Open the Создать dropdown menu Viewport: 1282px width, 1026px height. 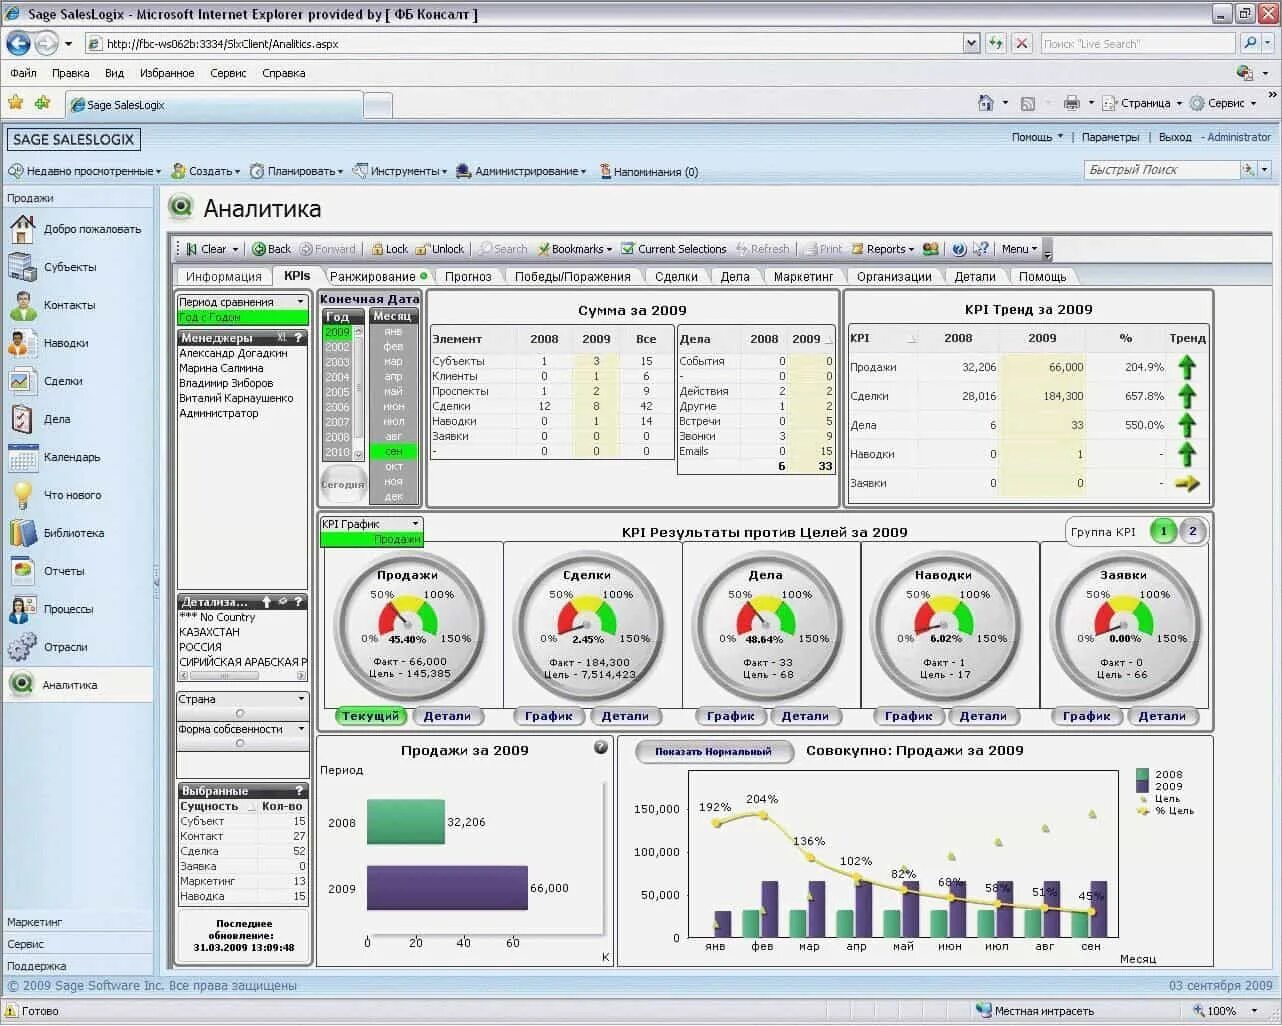tap(207, 172)
